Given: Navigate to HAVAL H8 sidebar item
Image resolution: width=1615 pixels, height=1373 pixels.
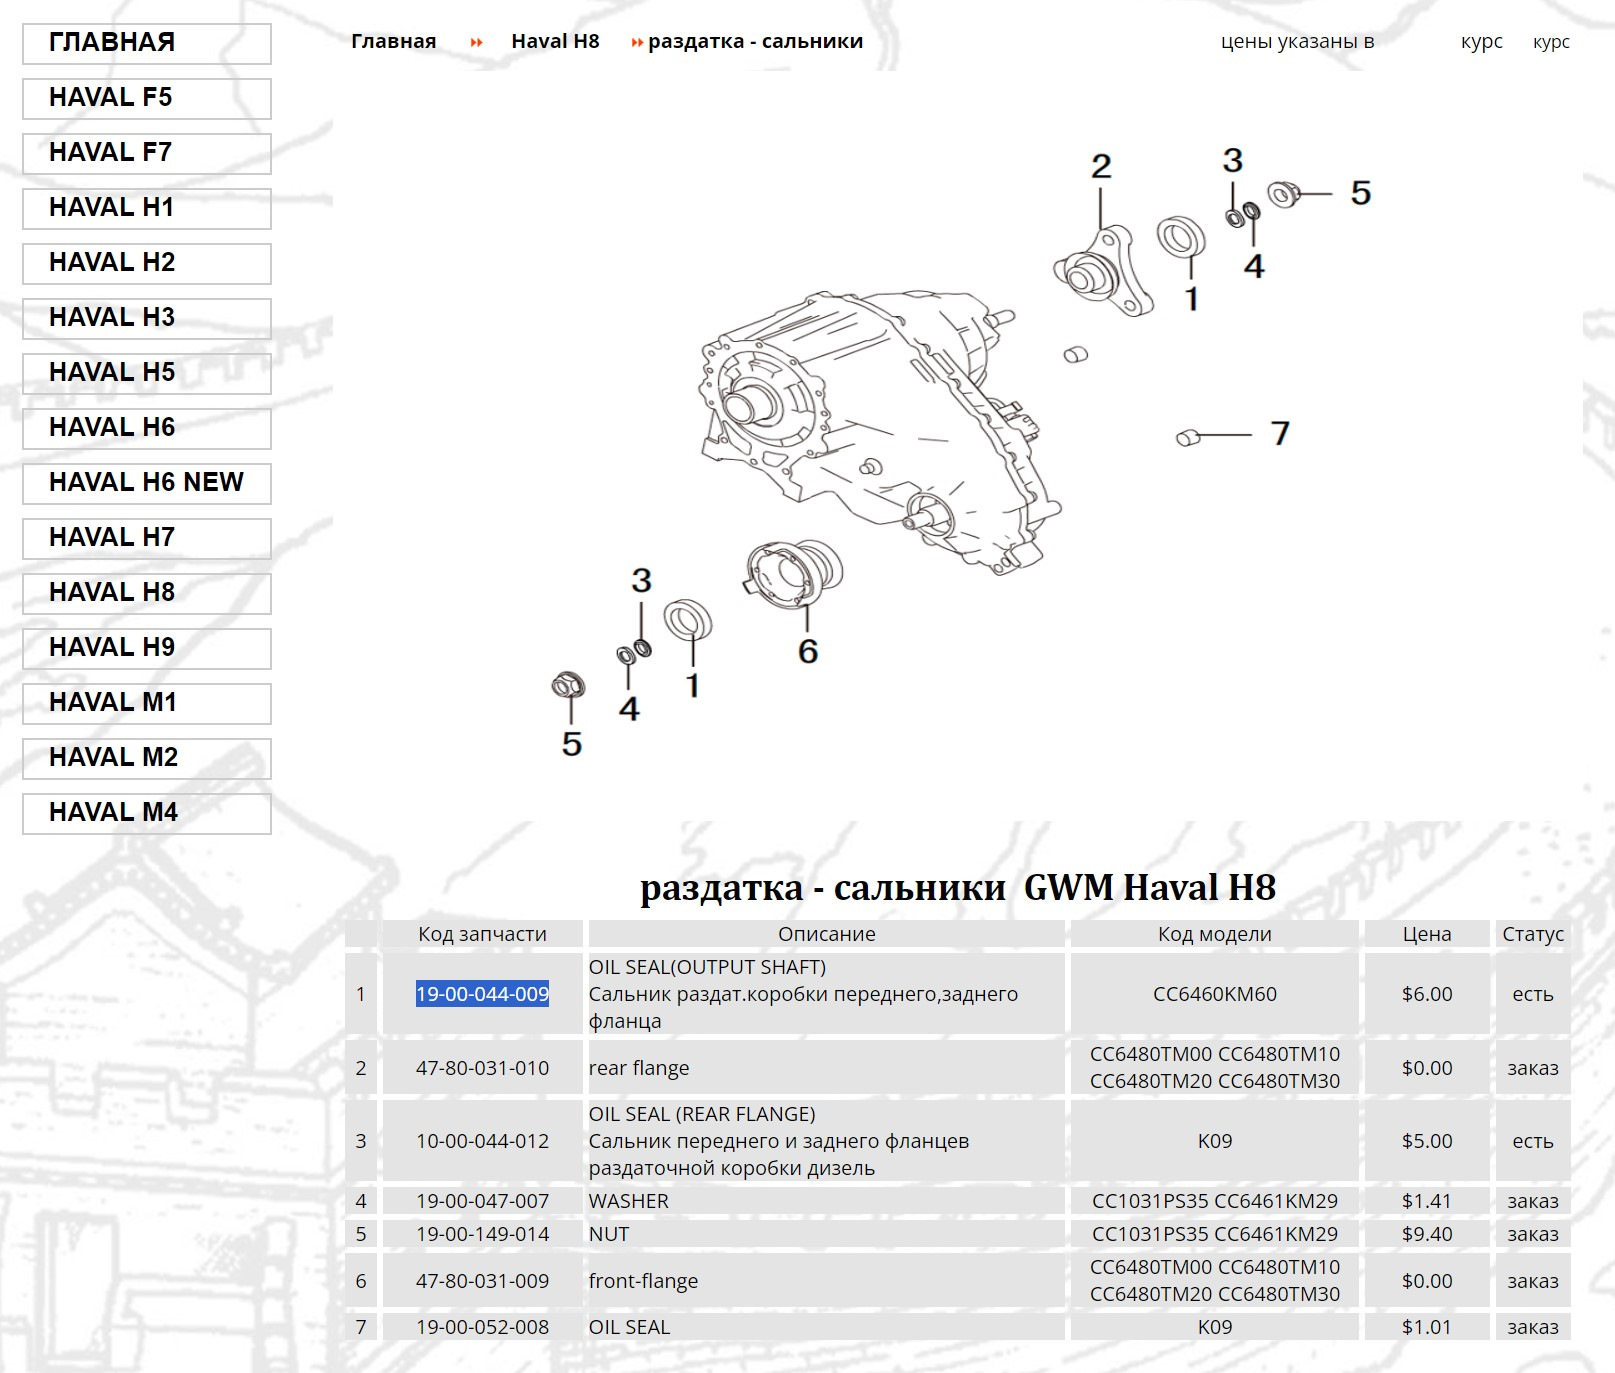Looking at the screenshot, I should (147, 593).
